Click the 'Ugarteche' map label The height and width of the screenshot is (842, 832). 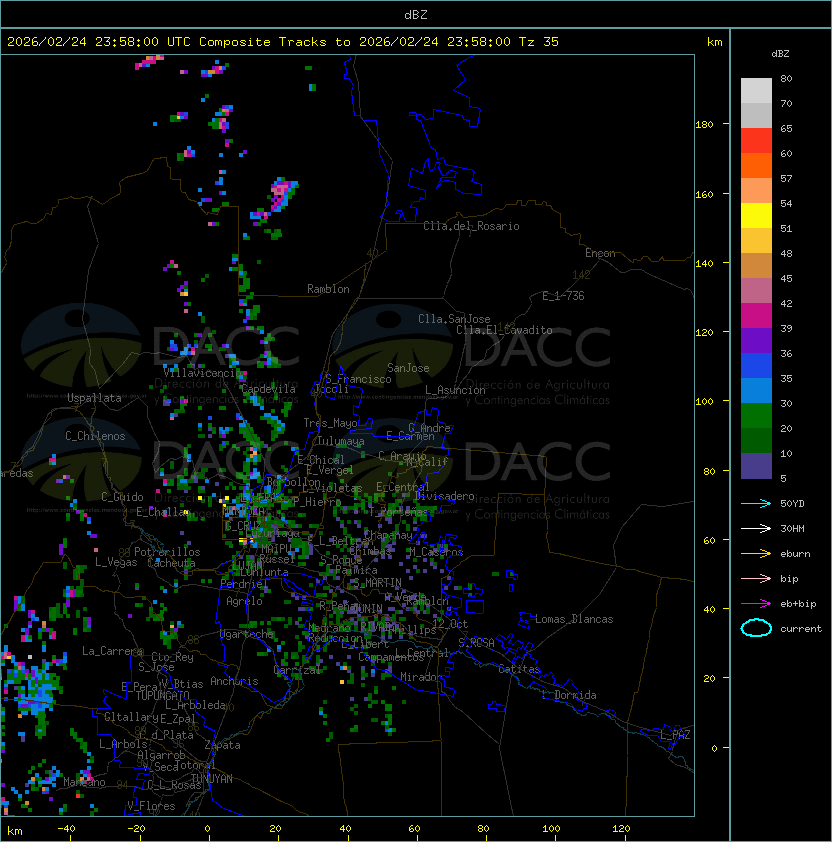[x=247, y=634]
